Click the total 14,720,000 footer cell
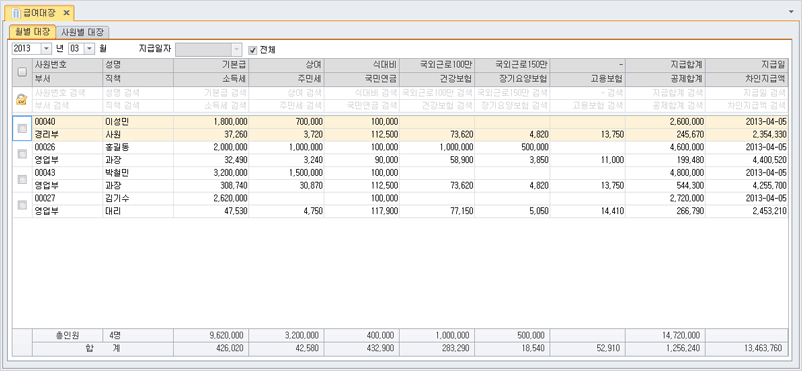 tap(665, 336)
